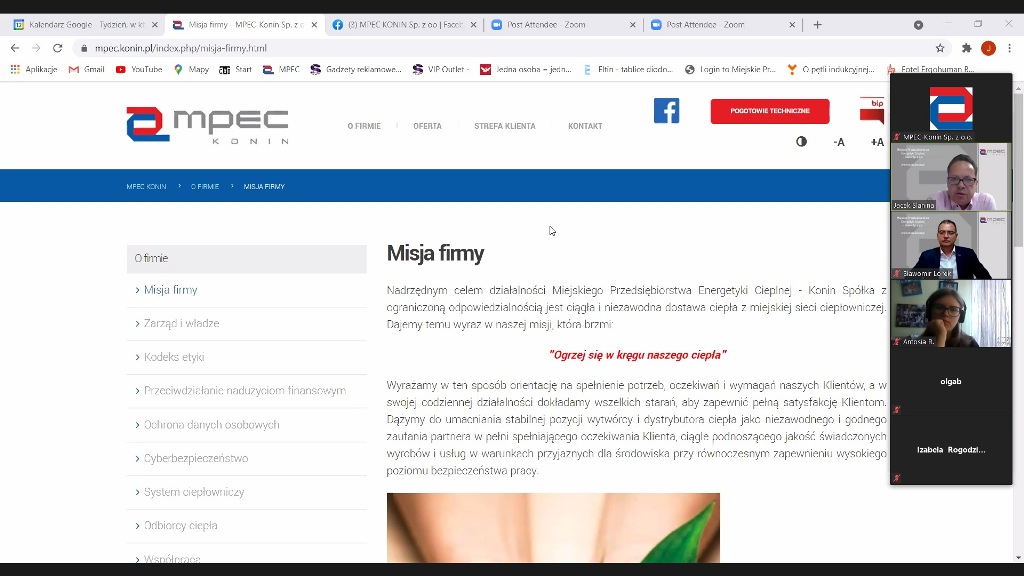Expand Zarząd i władze sidebar item

pos(181,324)
